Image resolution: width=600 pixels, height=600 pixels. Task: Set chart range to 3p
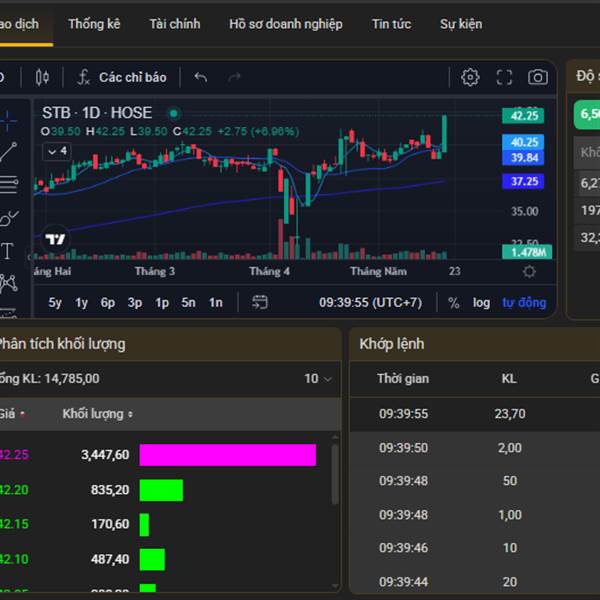[x=135, y=303]
